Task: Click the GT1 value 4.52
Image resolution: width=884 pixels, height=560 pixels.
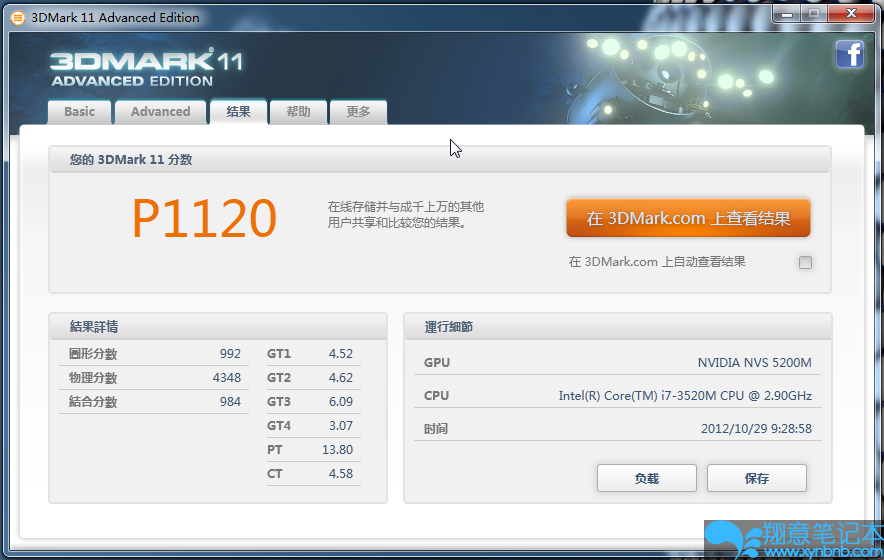Action: pos(341,354)
